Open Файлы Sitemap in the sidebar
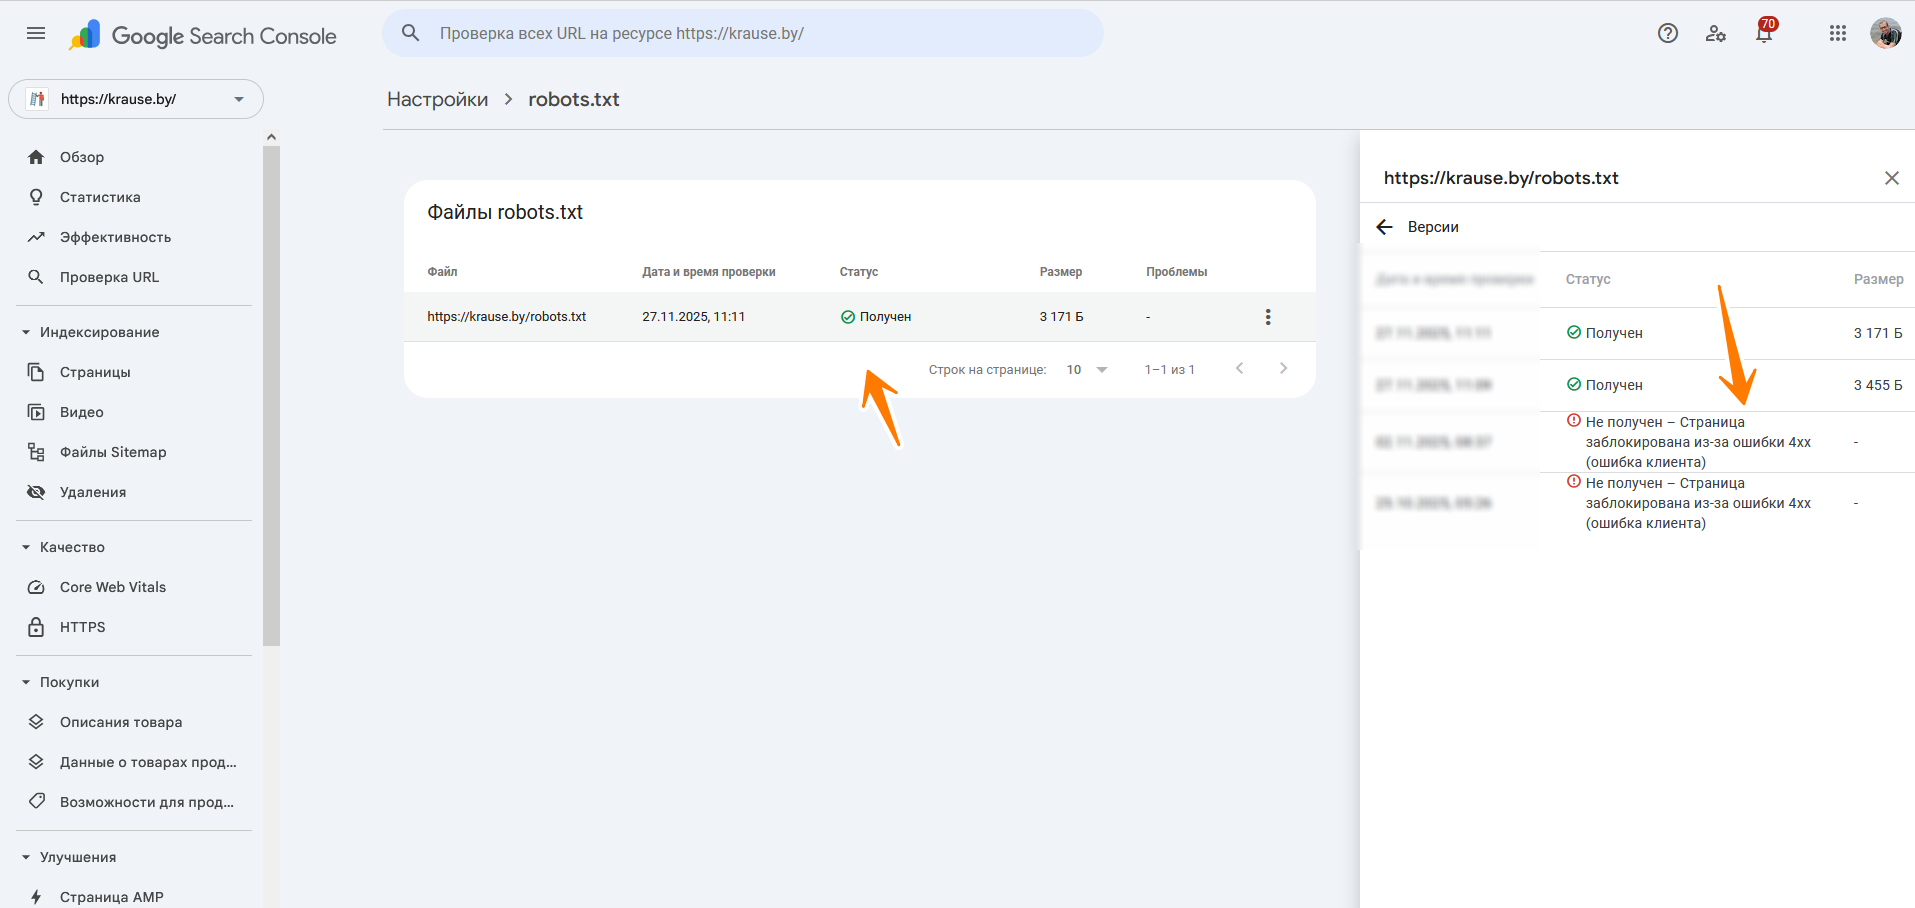The height and width of the screenshot is (908, 1915). click(x=112, y=452)
